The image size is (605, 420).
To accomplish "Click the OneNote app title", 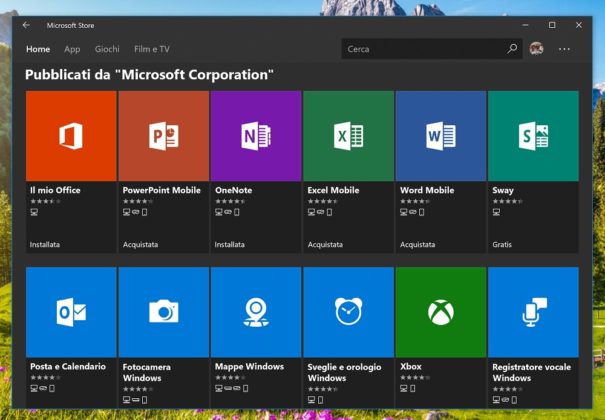I will [x=233, y=190].
